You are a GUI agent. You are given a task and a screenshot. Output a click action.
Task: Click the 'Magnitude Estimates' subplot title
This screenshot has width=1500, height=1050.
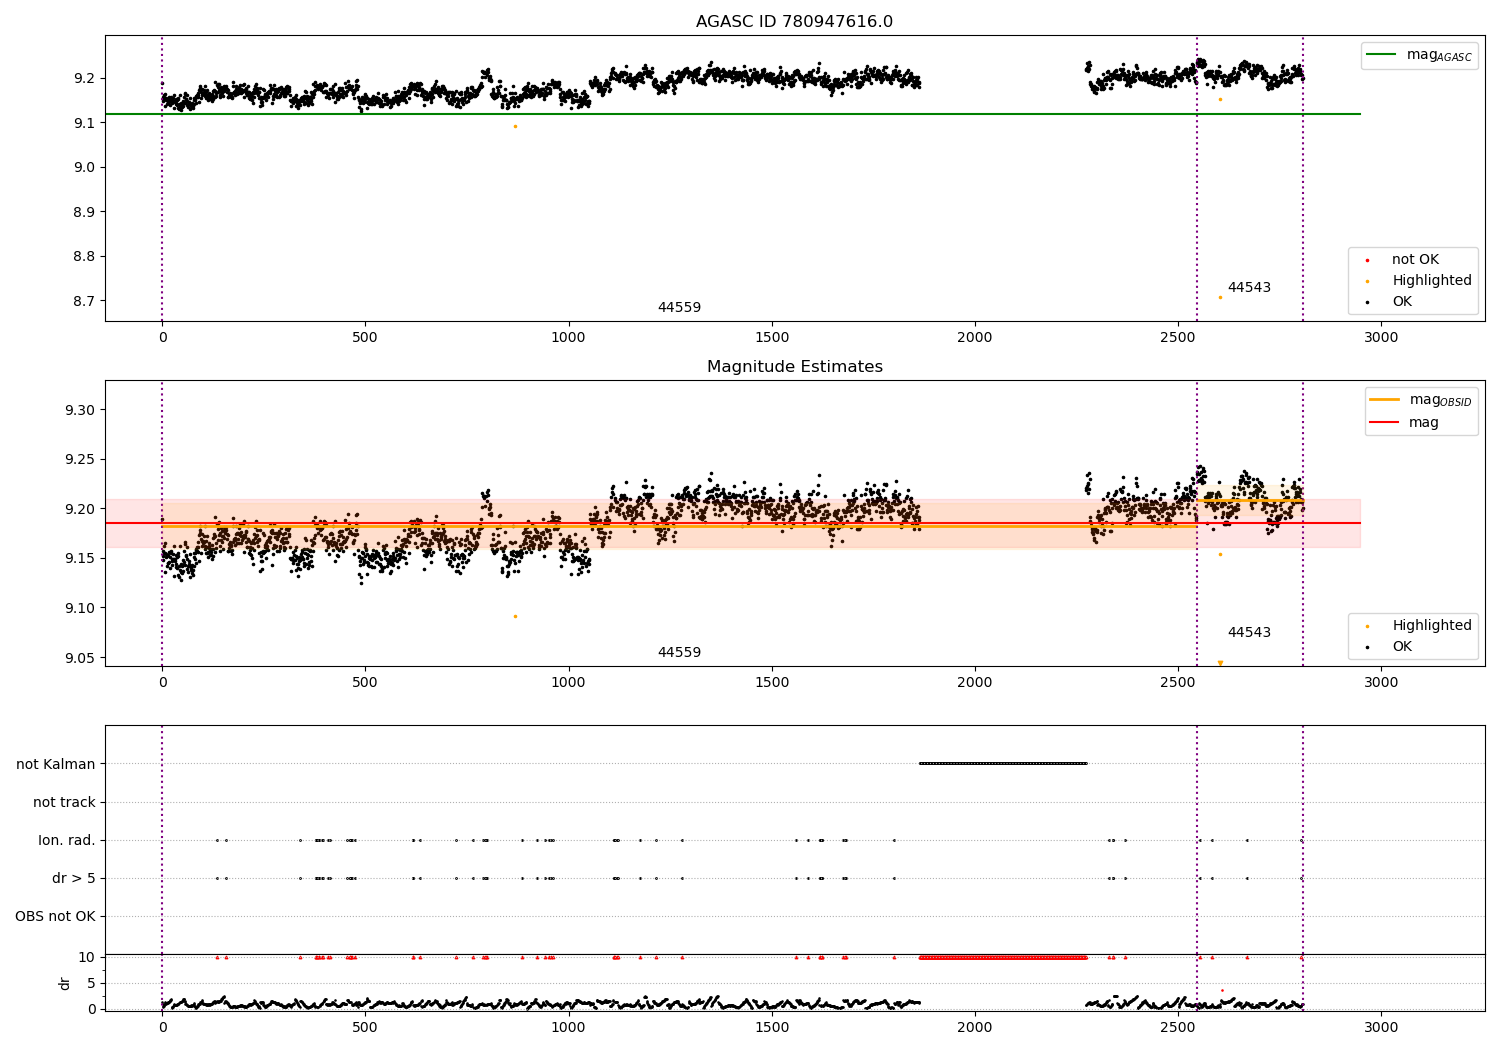coord(794,367)
